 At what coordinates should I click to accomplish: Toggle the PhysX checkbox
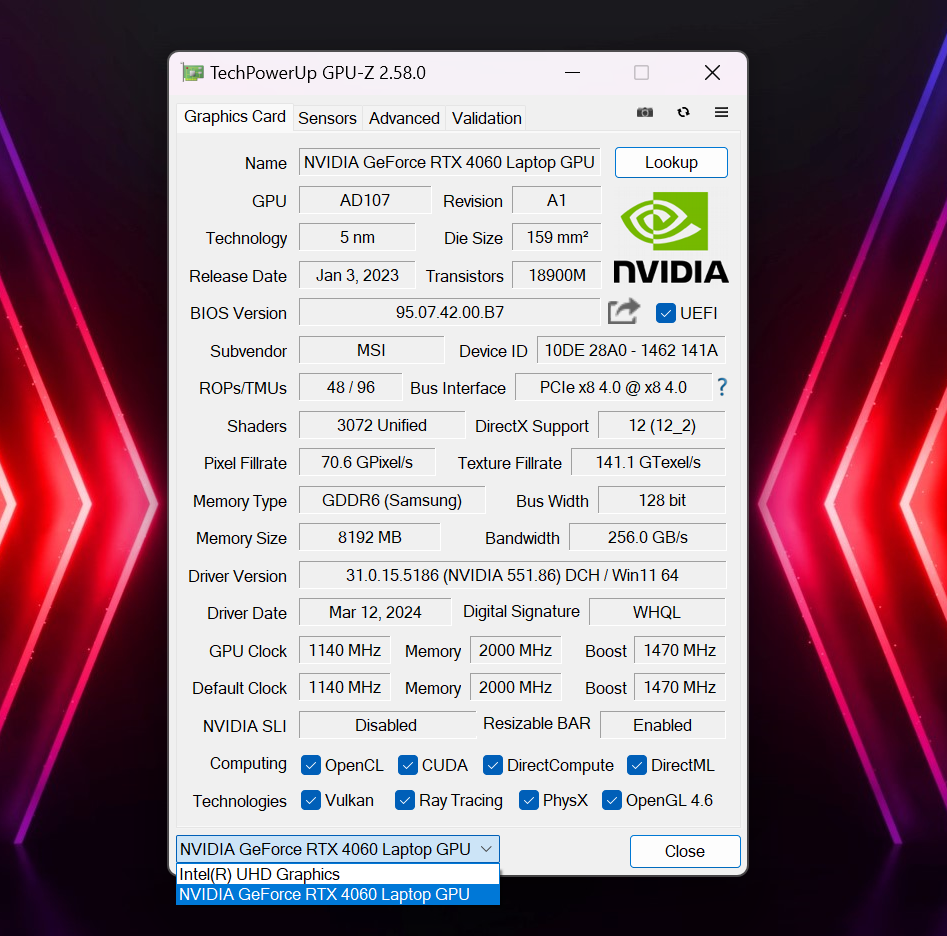[528, 800]
